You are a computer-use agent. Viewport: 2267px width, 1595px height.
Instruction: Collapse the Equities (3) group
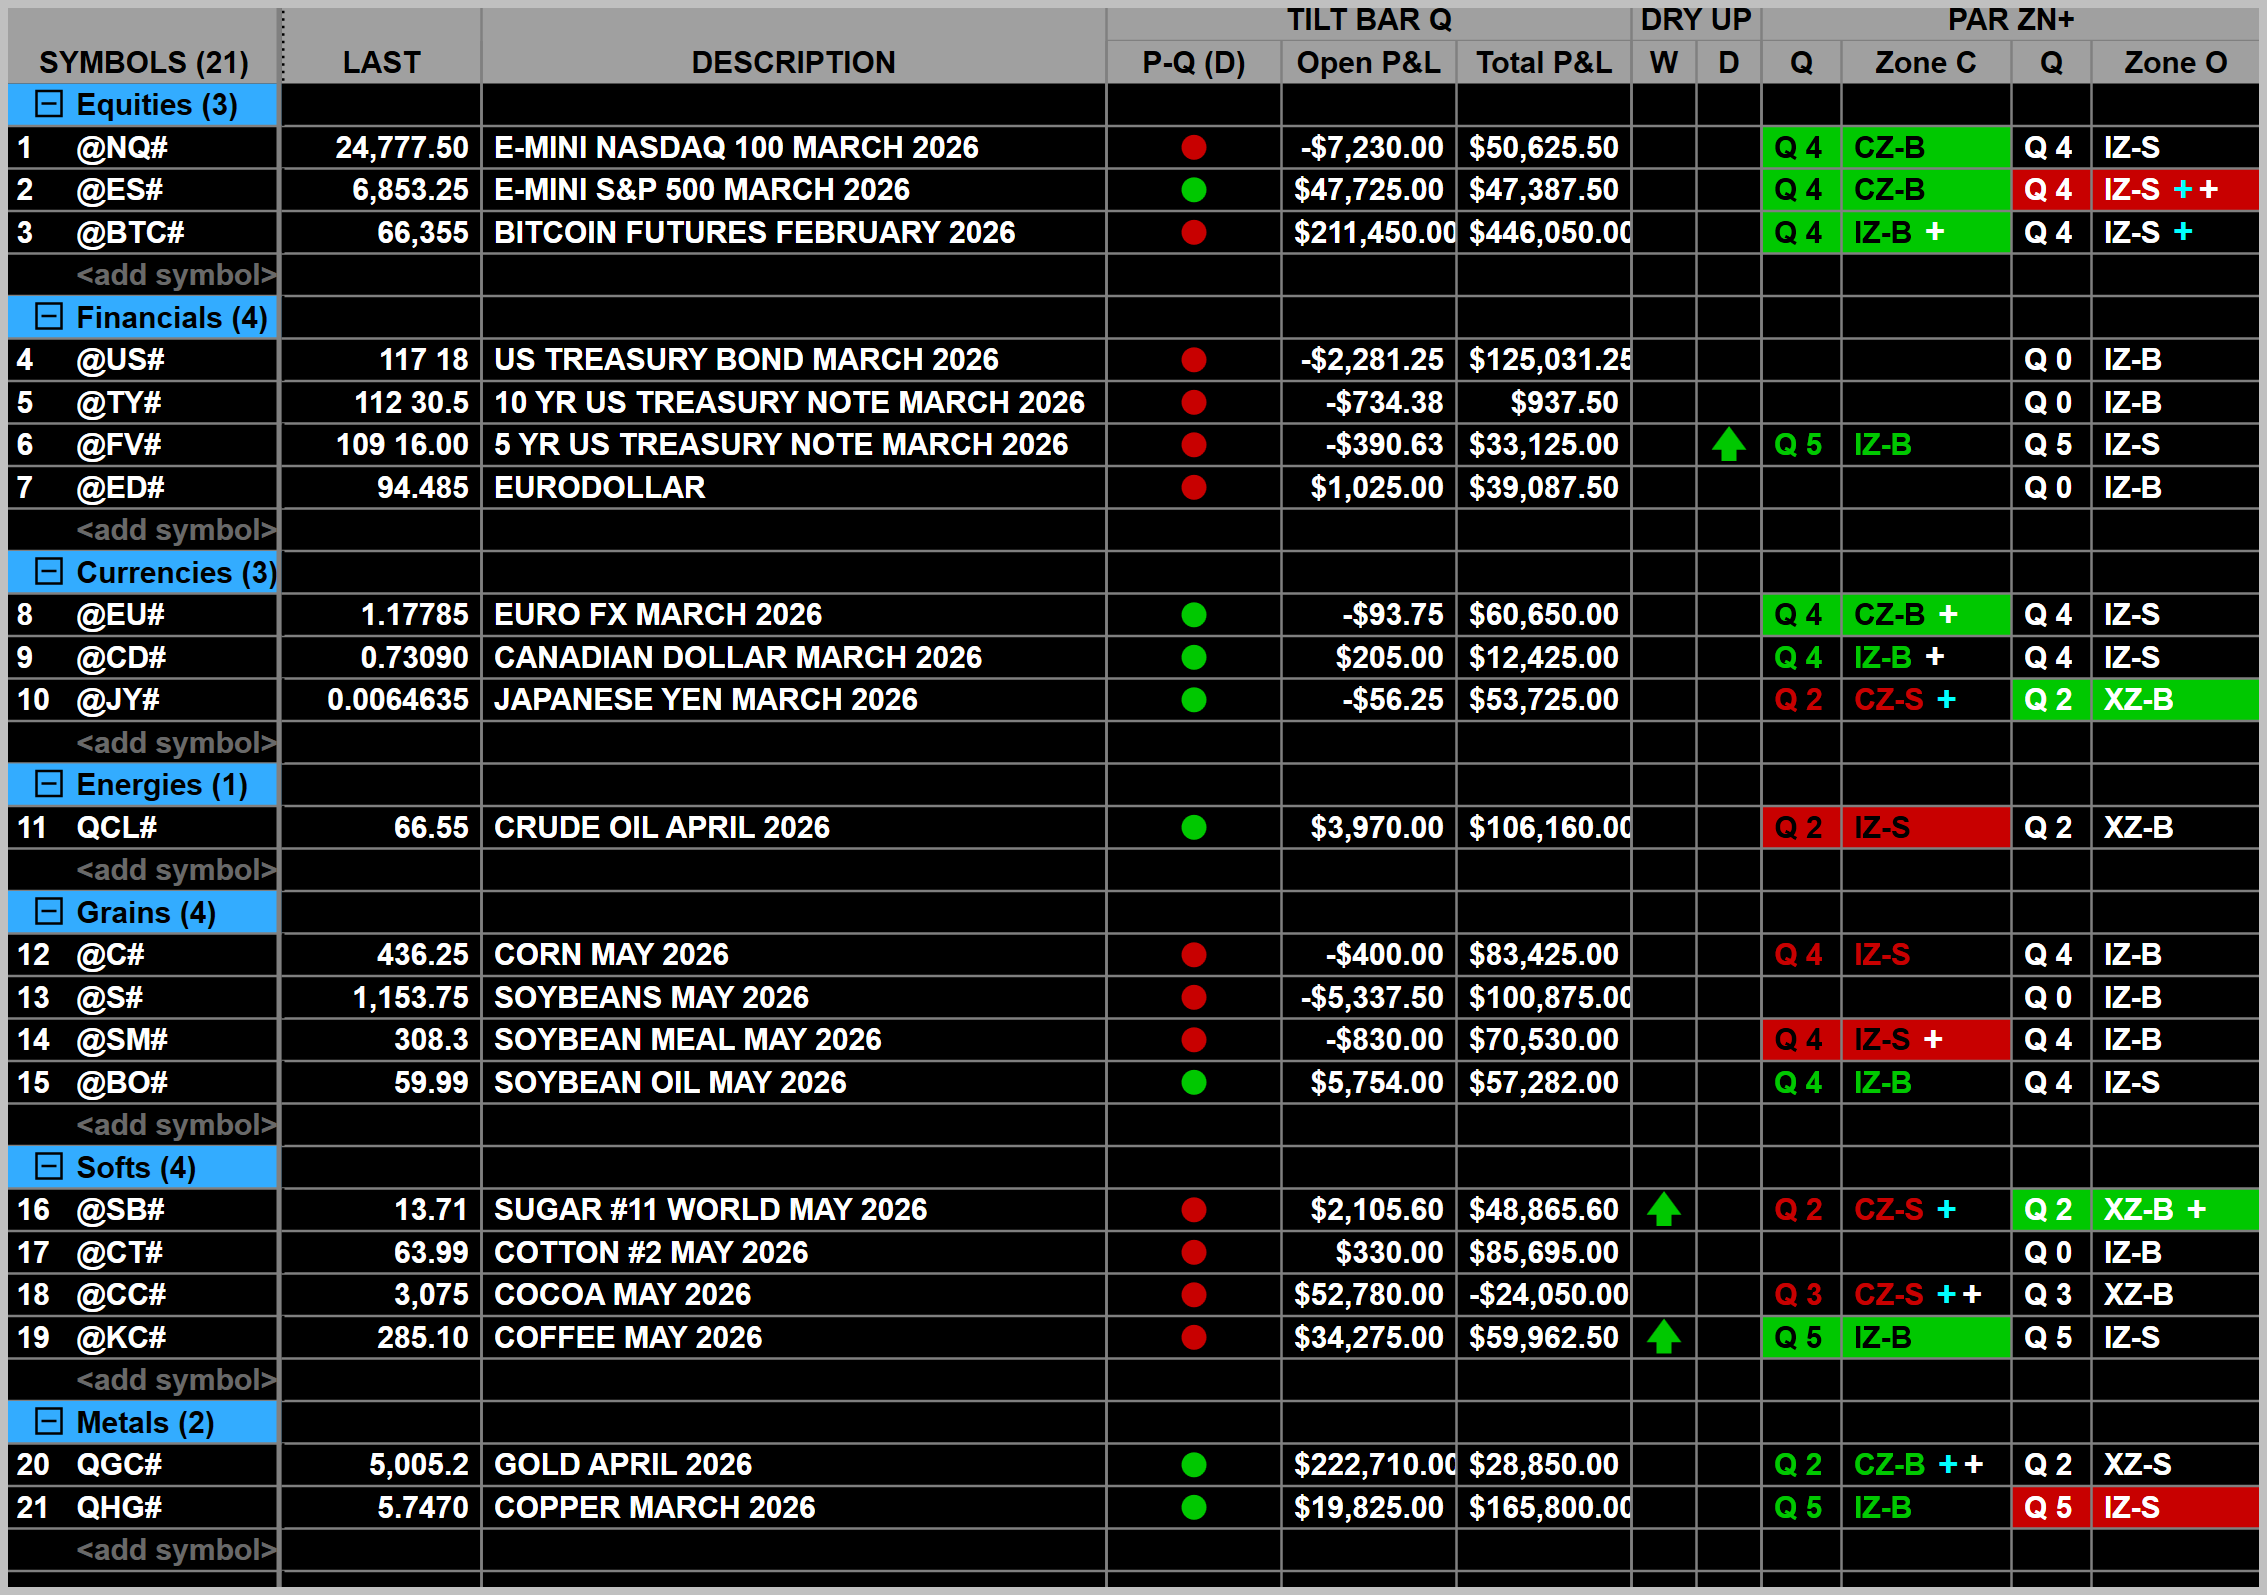(49, 104)
